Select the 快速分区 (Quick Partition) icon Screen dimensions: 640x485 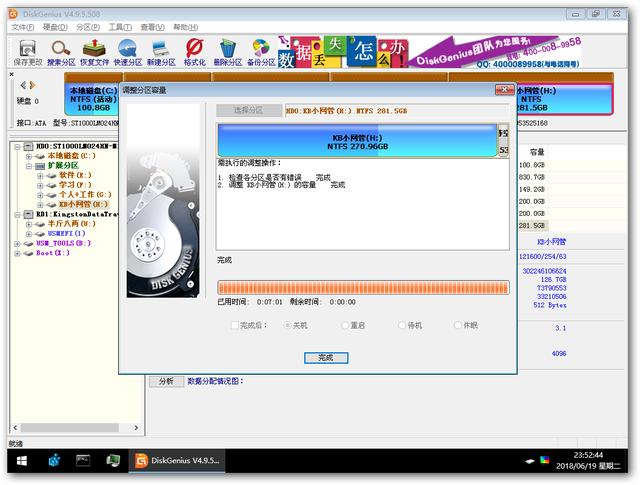(128, 52)
